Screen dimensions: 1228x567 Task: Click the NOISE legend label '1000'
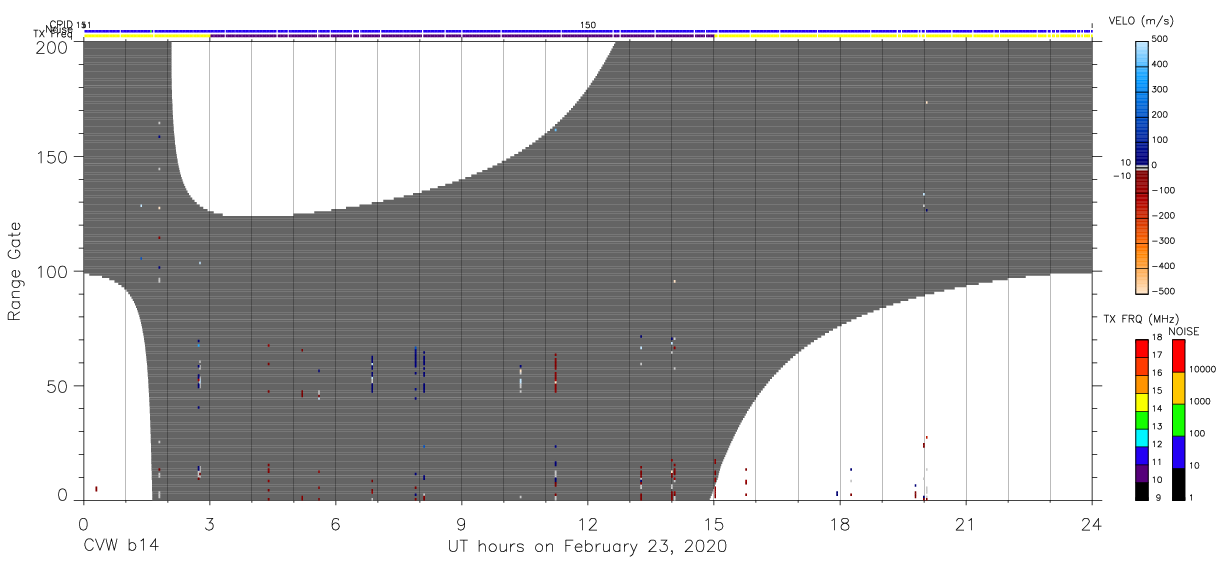coord(1200,401)
